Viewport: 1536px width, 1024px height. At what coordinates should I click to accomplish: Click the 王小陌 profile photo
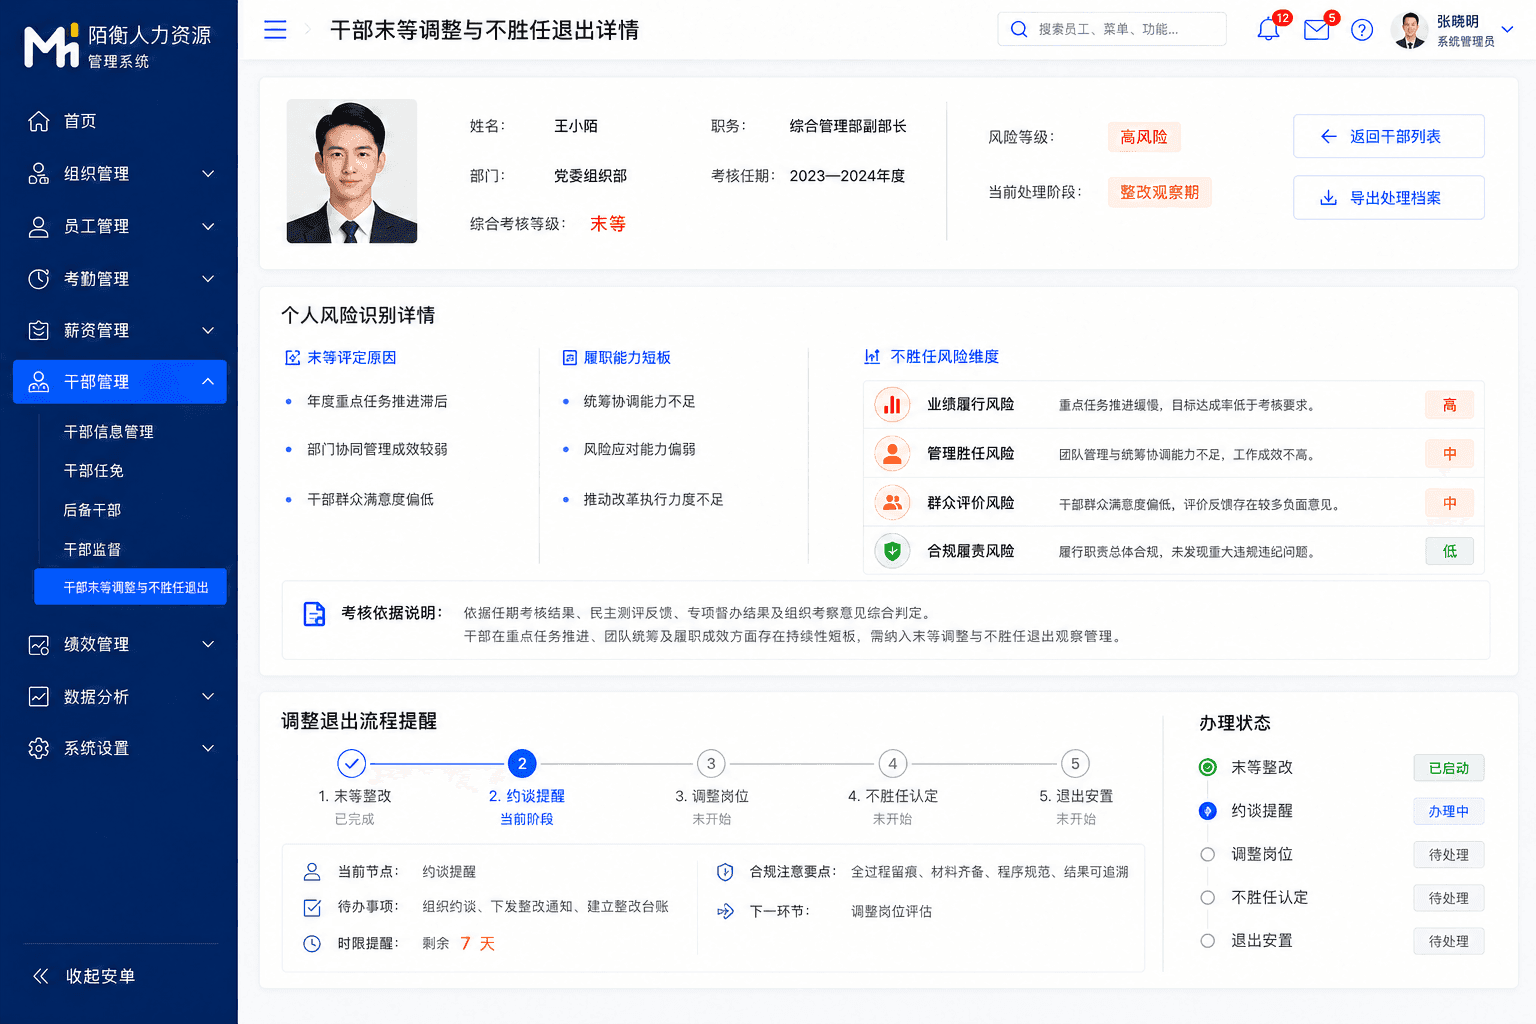coord(352,171)
